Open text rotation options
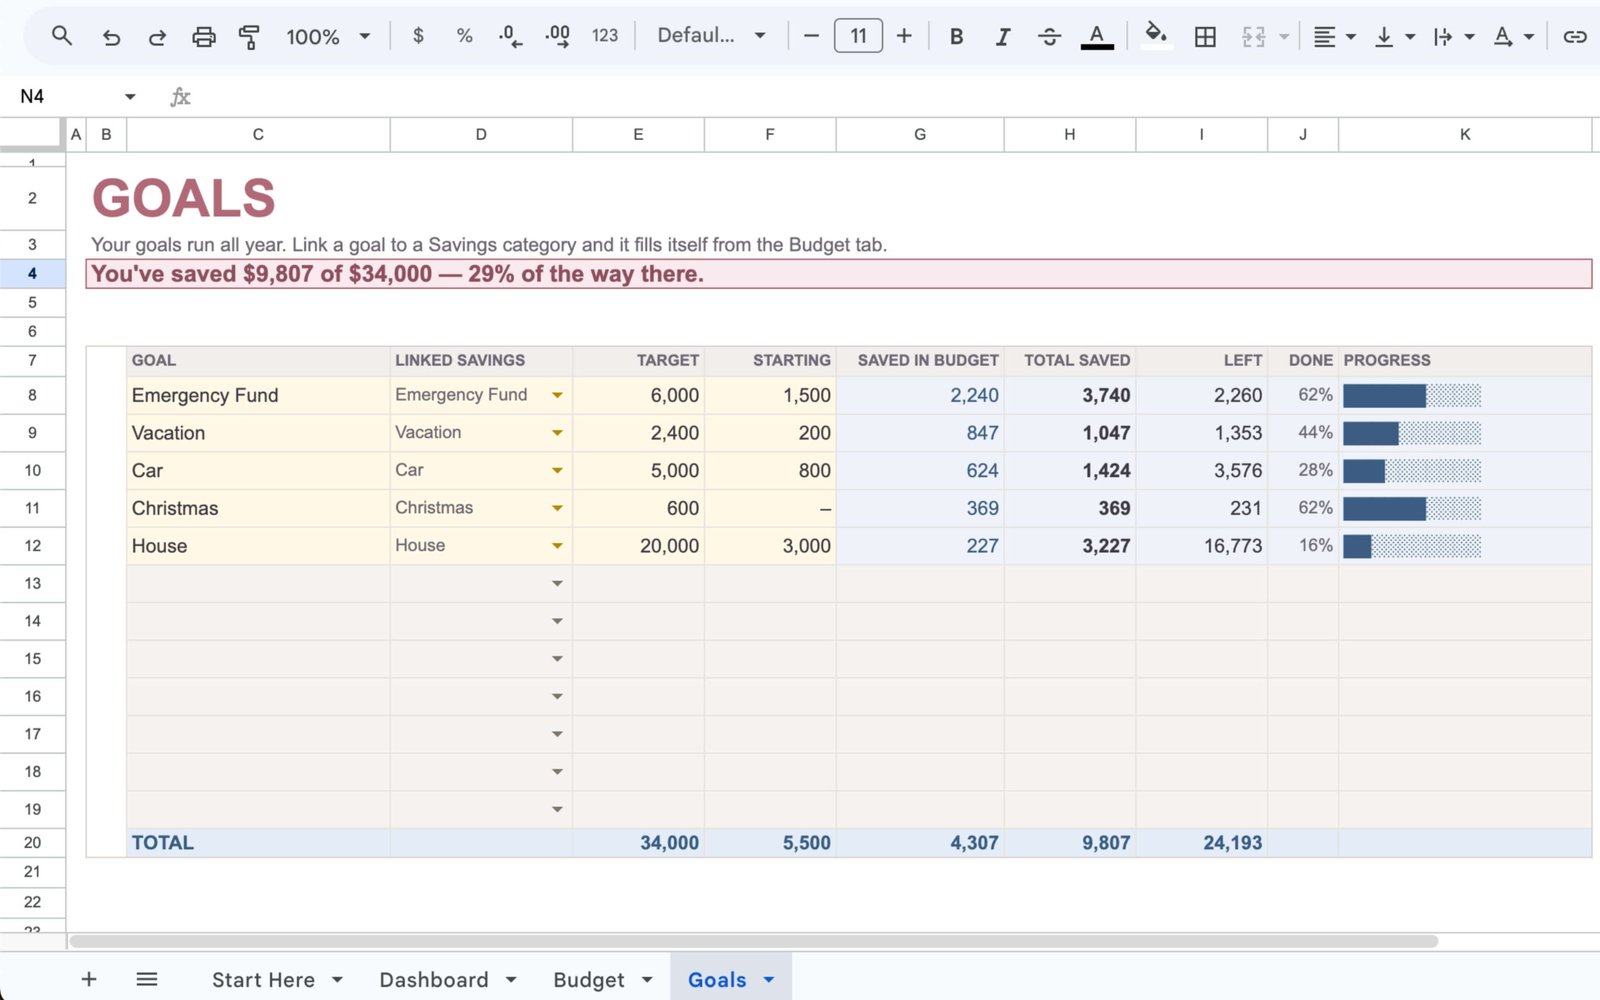1600x1000 pixels. coord(1513,37)
